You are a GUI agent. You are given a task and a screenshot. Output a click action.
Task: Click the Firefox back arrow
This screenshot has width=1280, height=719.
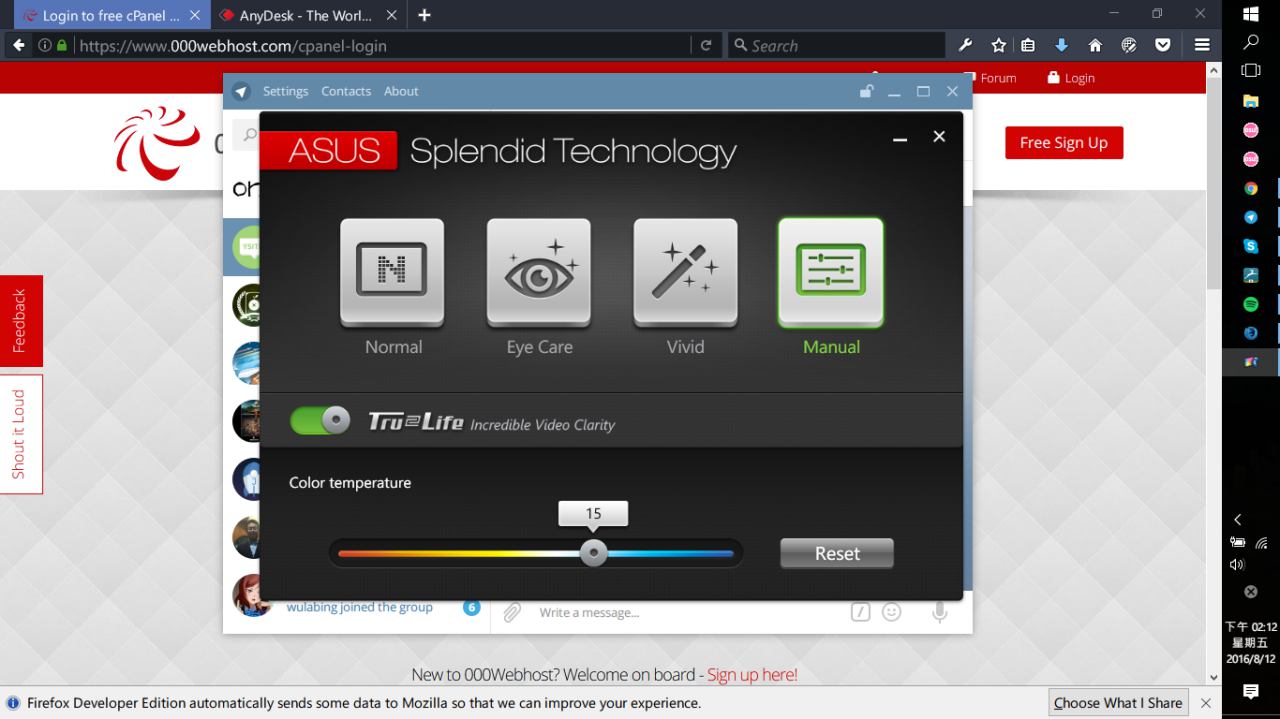[x=19, y=45]
